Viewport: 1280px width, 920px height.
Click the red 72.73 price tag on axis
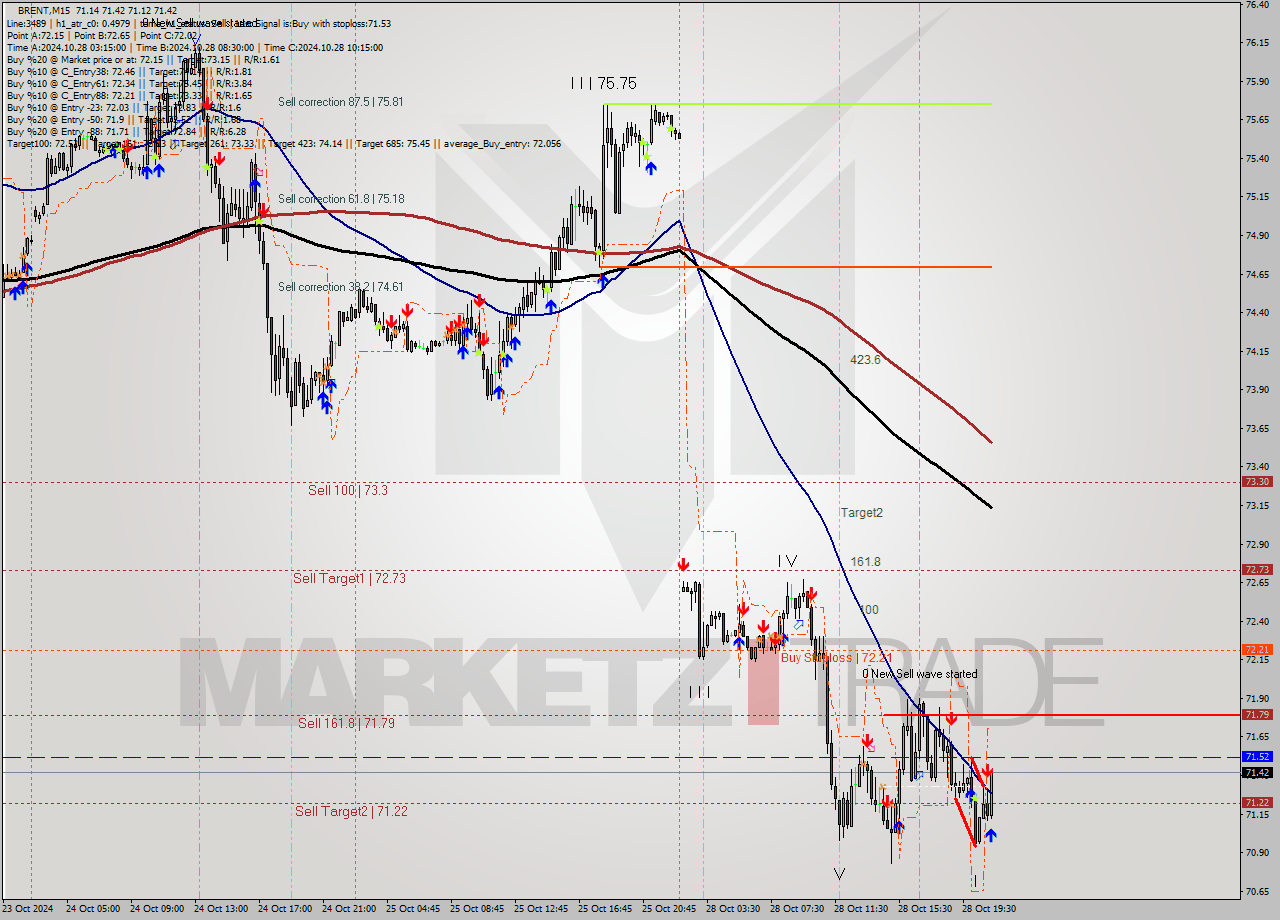click(x=1257, y=569)
